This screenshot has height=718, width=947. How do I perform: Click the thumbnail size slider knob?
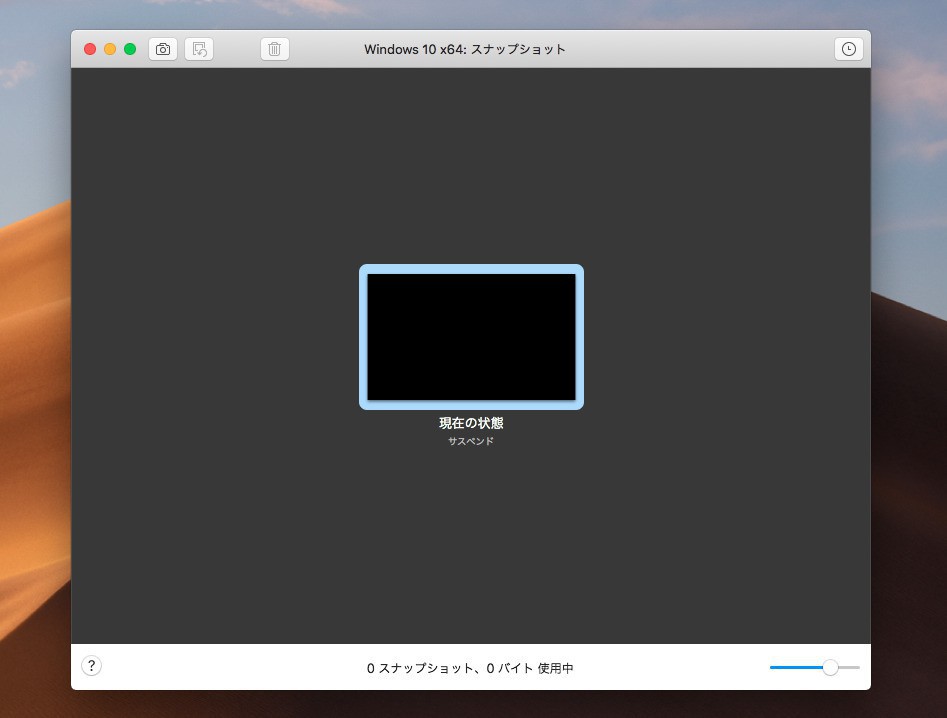[830, 667]
